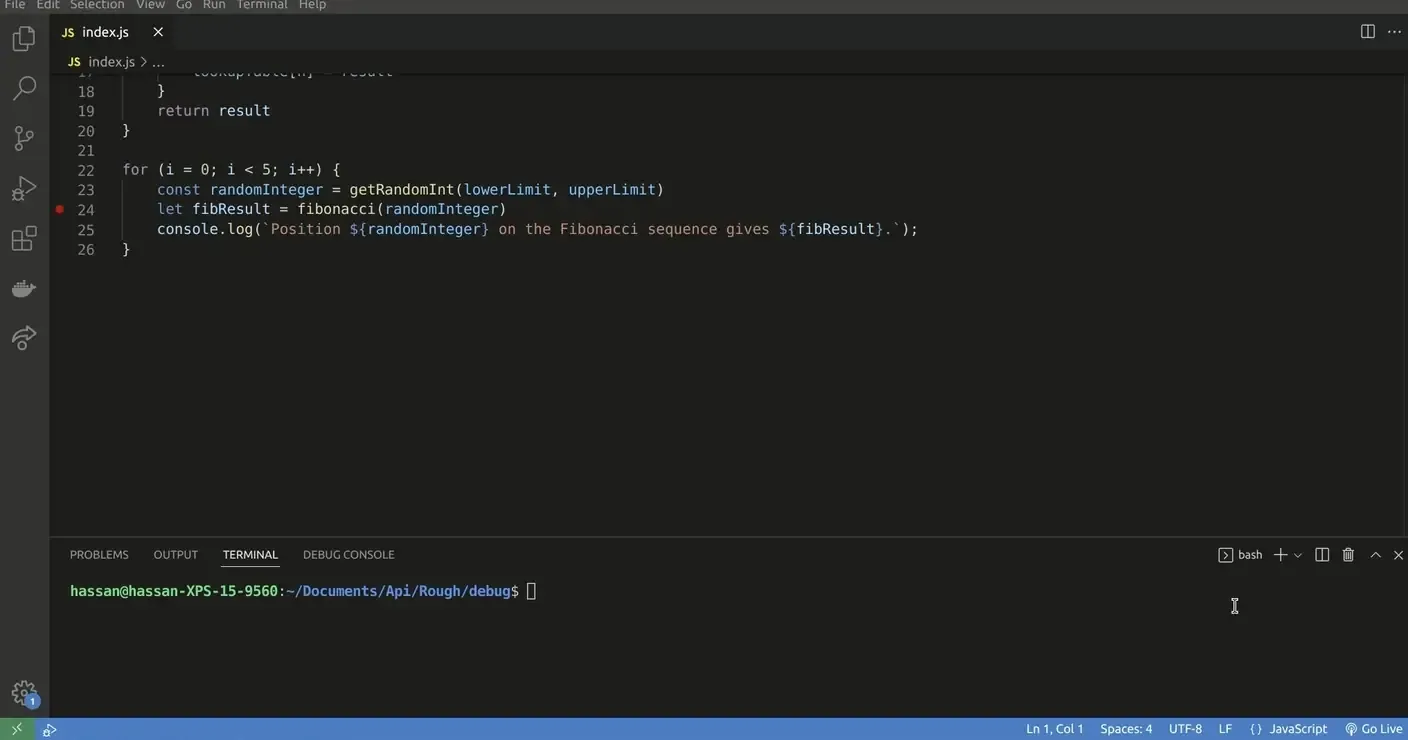Split the terminal panel

[x=1322, y=555]
